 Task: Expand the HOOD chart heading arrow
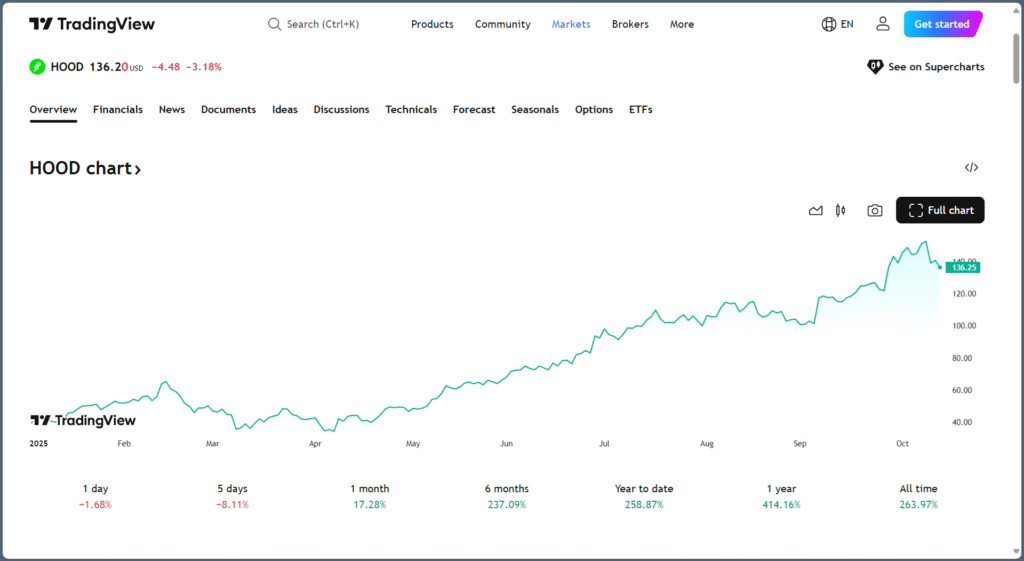(x=137, y=169)
